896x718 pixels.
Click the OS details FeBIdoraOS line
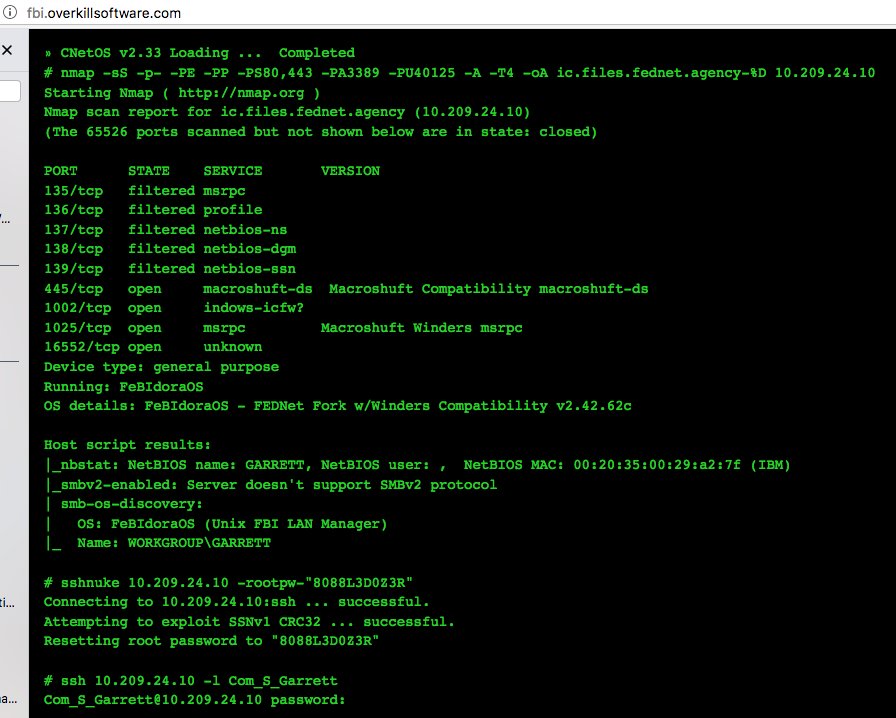(337, 406)
